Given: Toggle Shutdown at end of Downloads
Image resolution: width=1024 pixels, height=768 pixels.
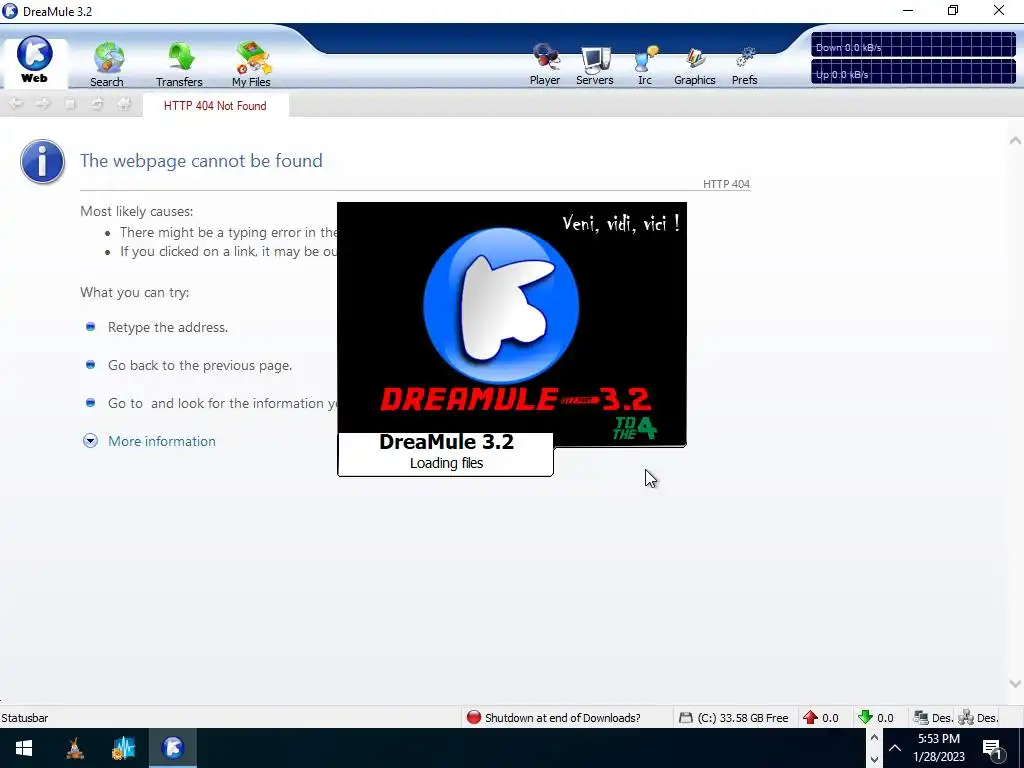Looking at the screenshot, I should click(x=554, y=718).
